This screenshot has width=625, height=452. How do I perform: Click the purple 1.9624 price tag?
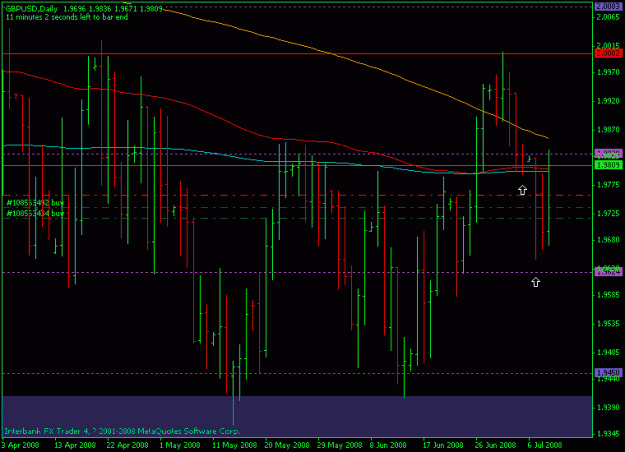point(608,272)
